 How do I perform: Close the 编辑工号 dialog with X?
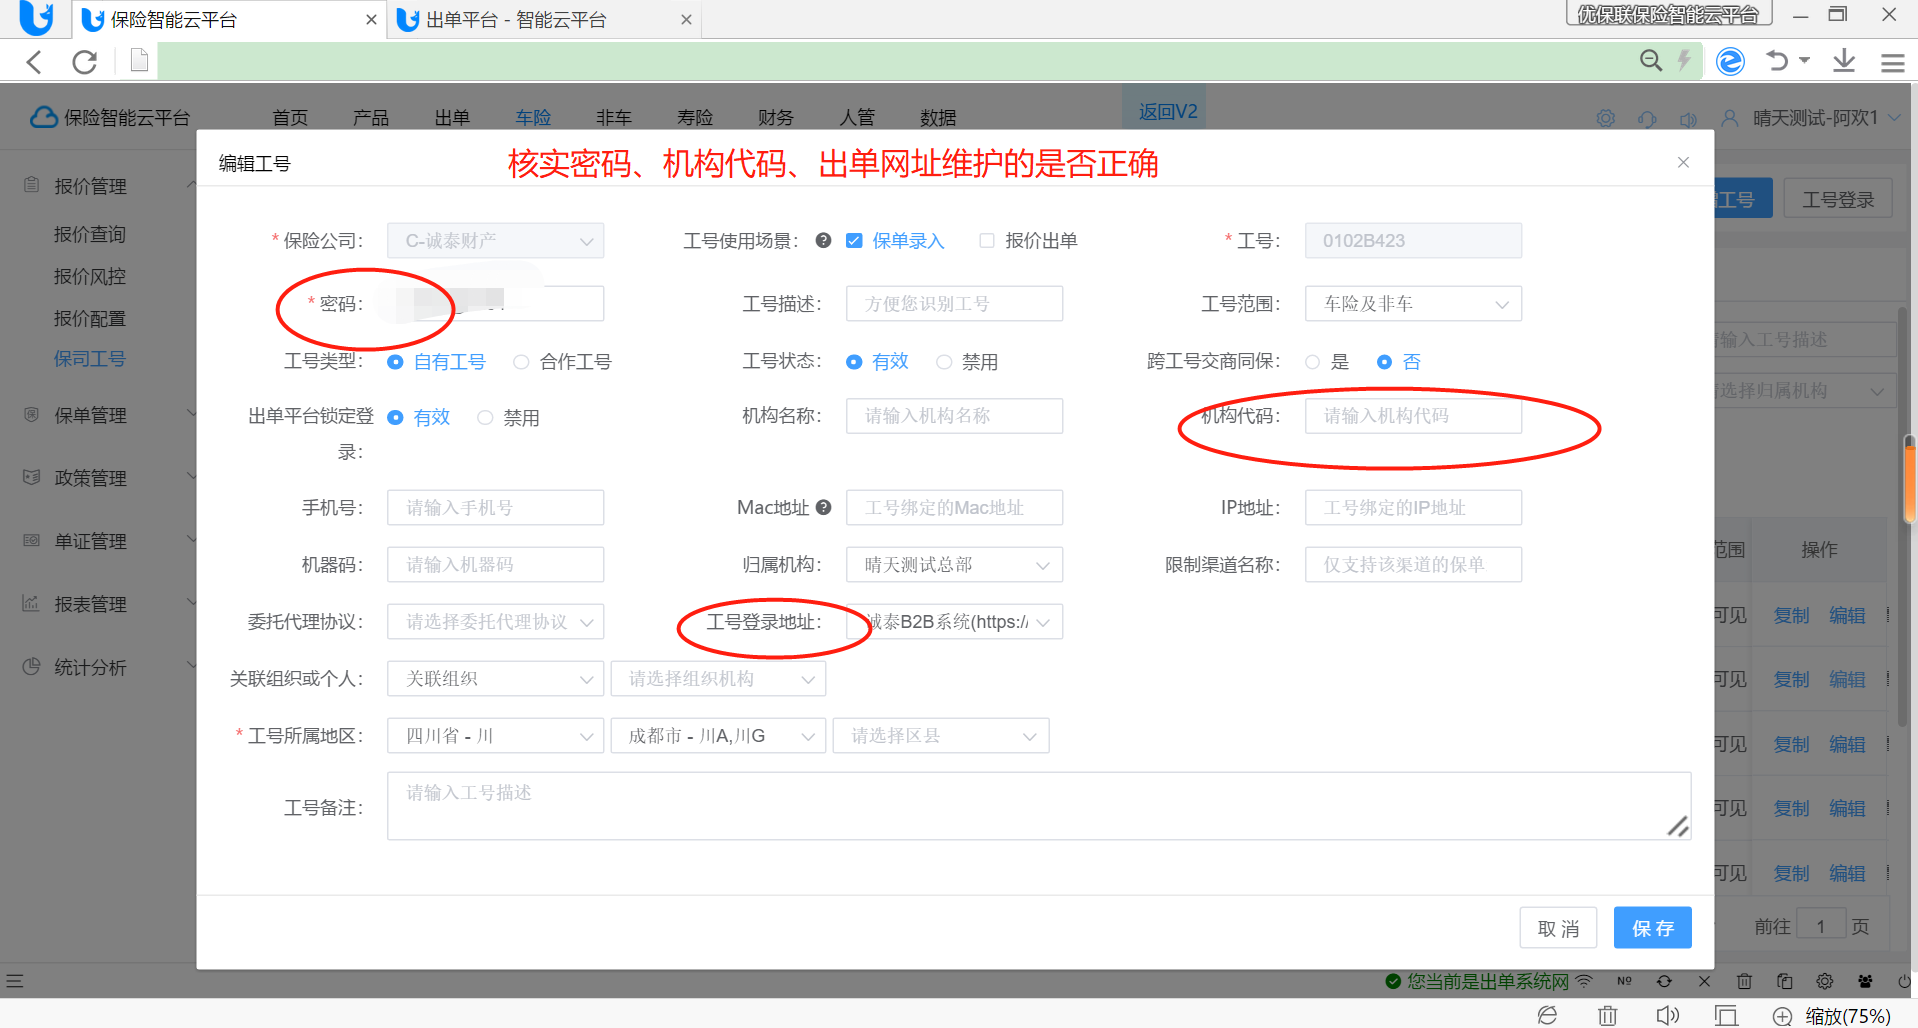pyautogui.click(x=1683, y=162)
